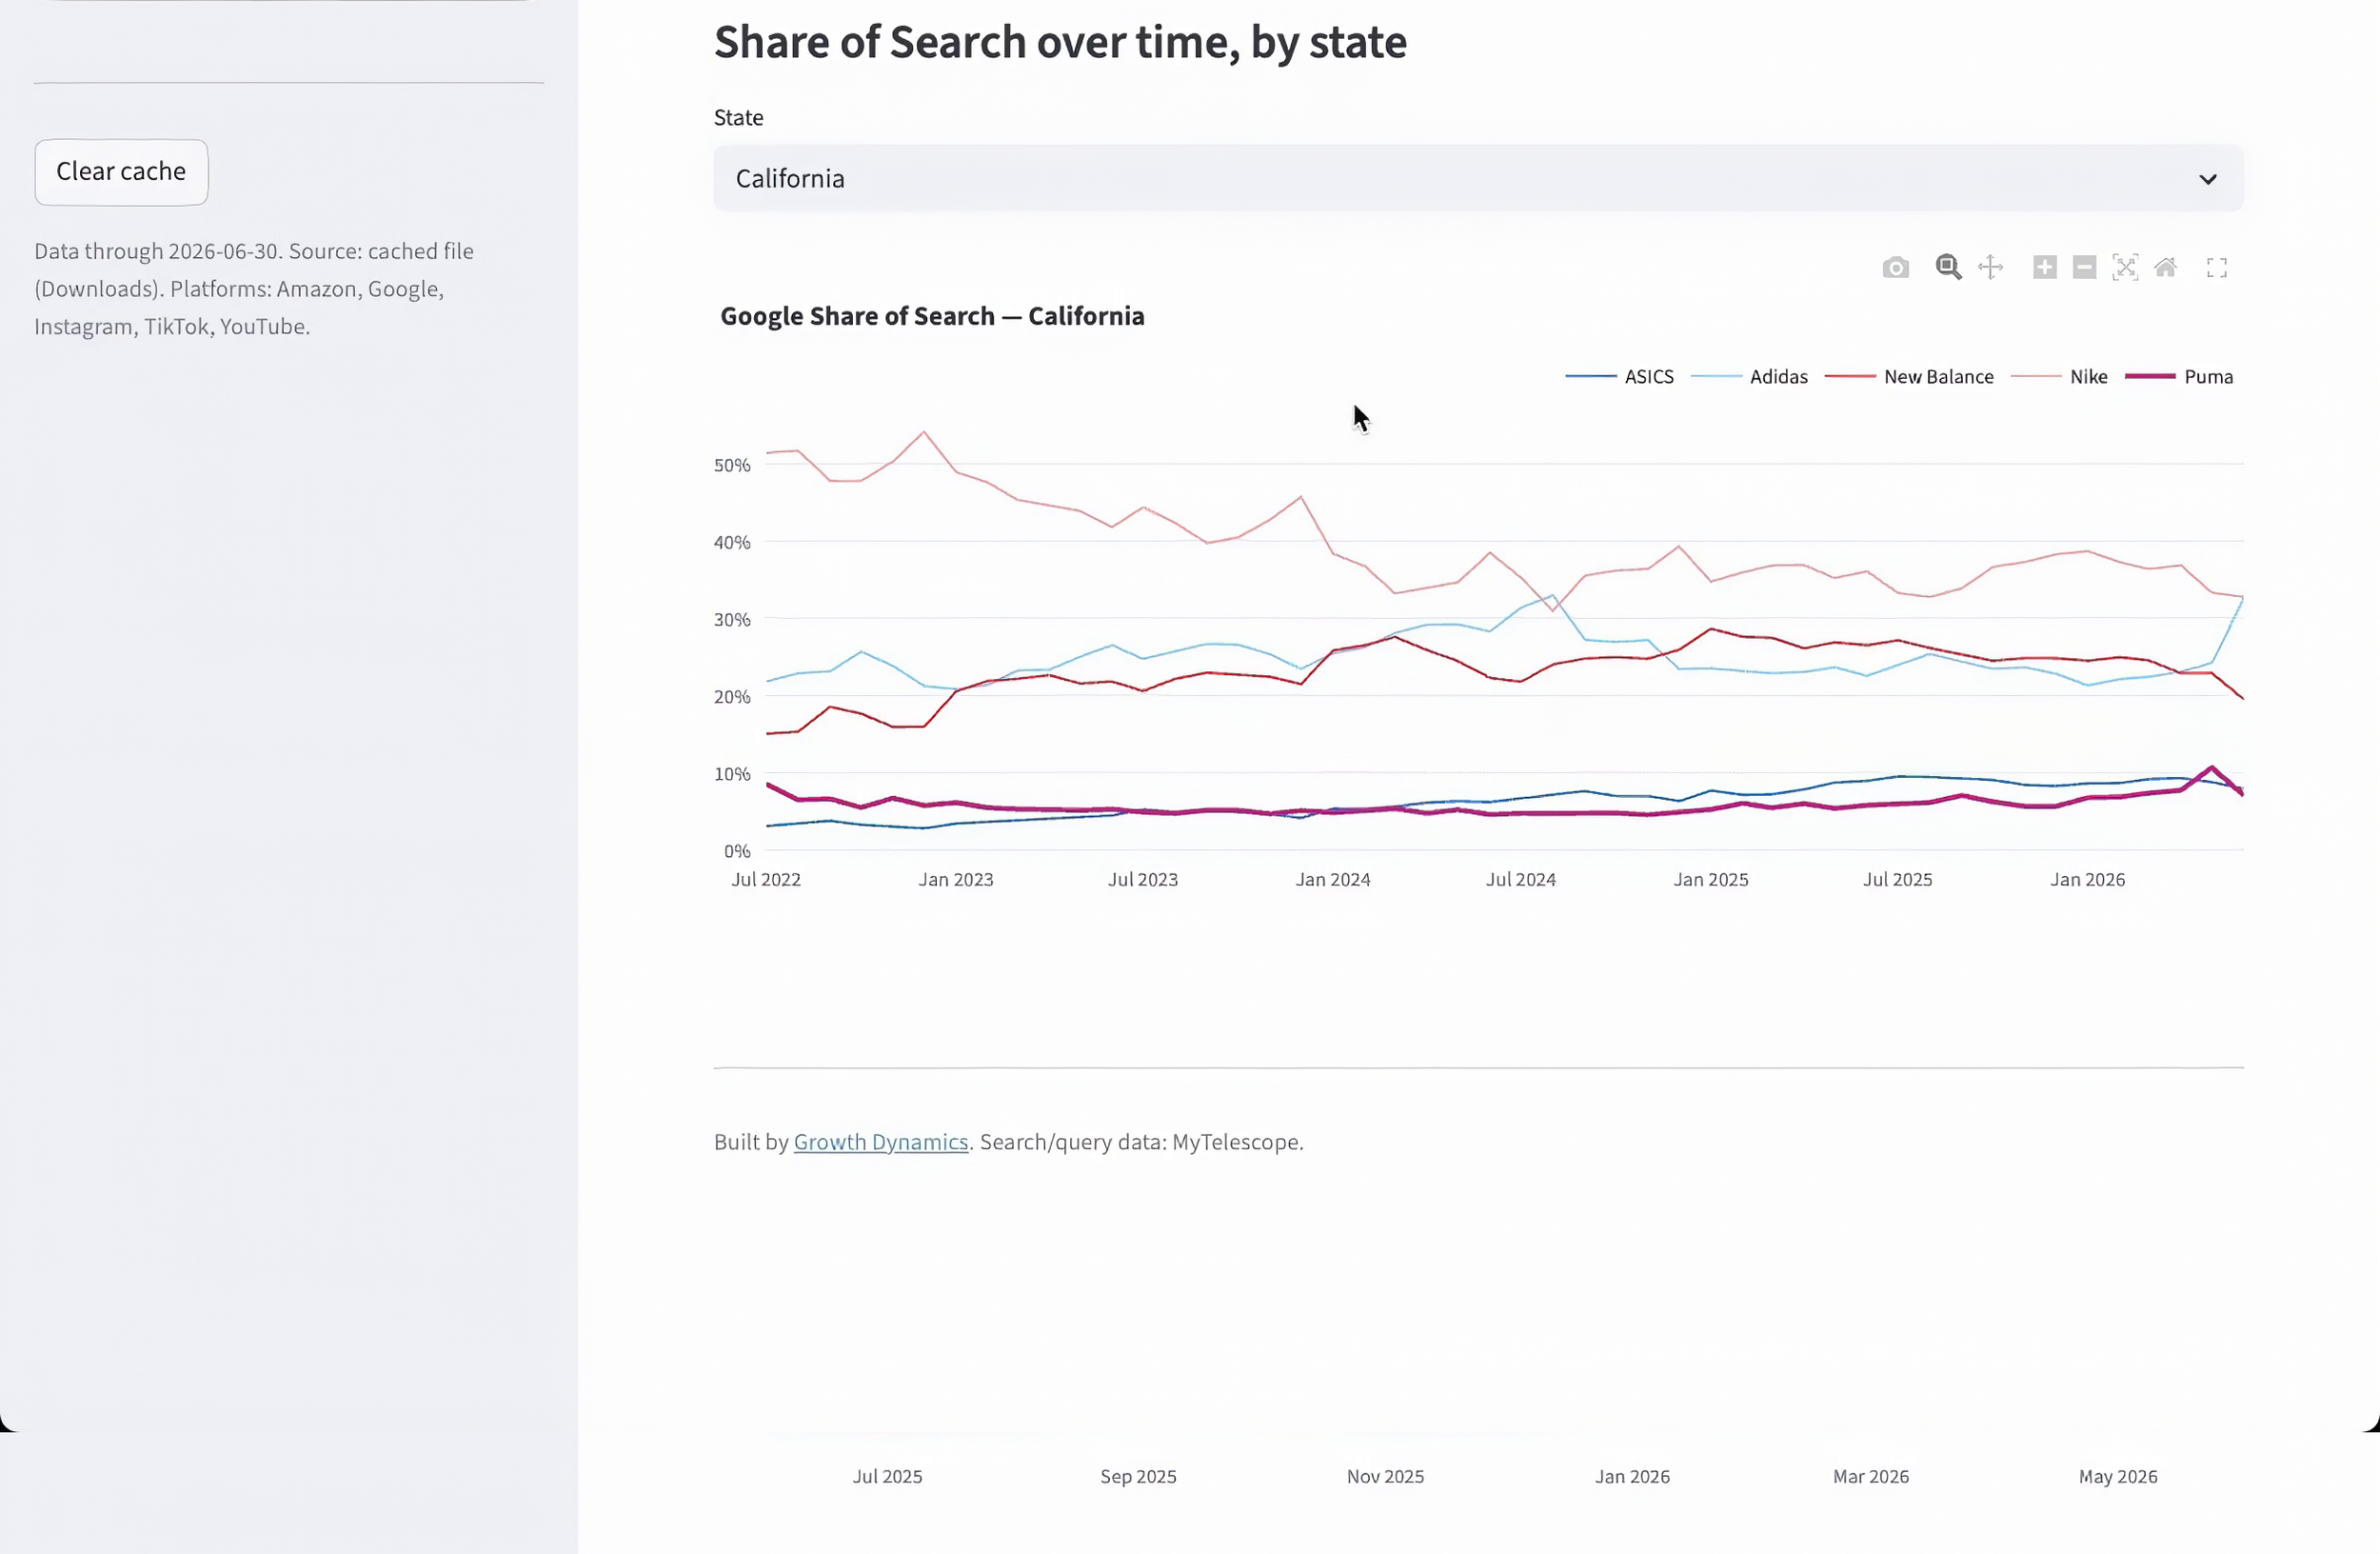Image resolution: width=2380 pixels, height=1554 pixels.
Task: Open the Growth Dynamics link
Action: tap(881, 1142)
